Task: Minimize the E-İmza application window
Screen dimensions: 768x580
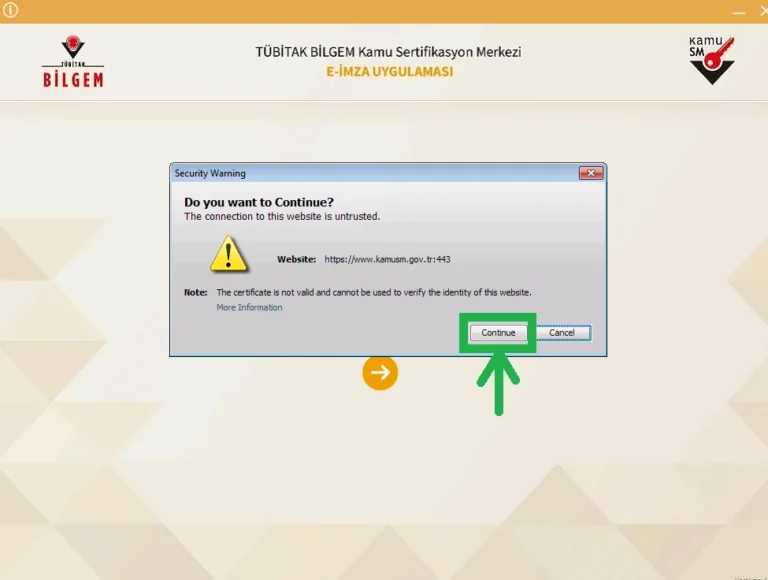Action: click(x=739, y=13)
